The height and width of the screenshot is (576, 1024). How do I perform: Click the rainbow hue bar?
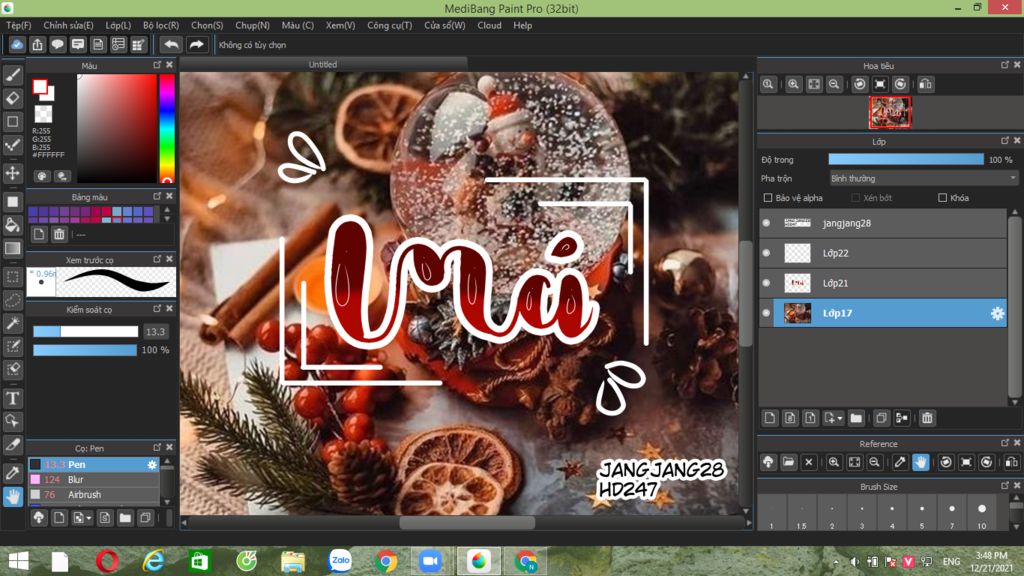(167, 128)
